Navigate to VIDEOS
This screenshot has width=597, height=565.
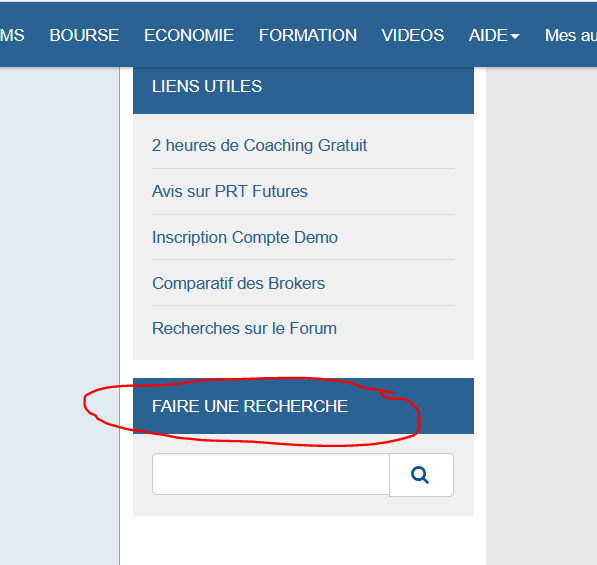click(413, 35)
